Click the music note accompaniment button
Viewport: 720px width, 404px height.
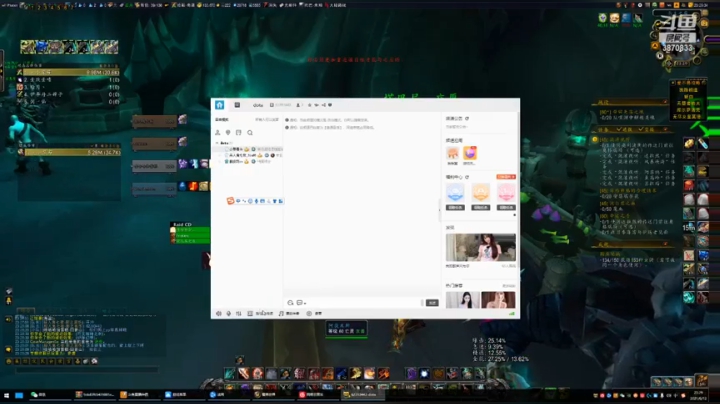[289, 313]
